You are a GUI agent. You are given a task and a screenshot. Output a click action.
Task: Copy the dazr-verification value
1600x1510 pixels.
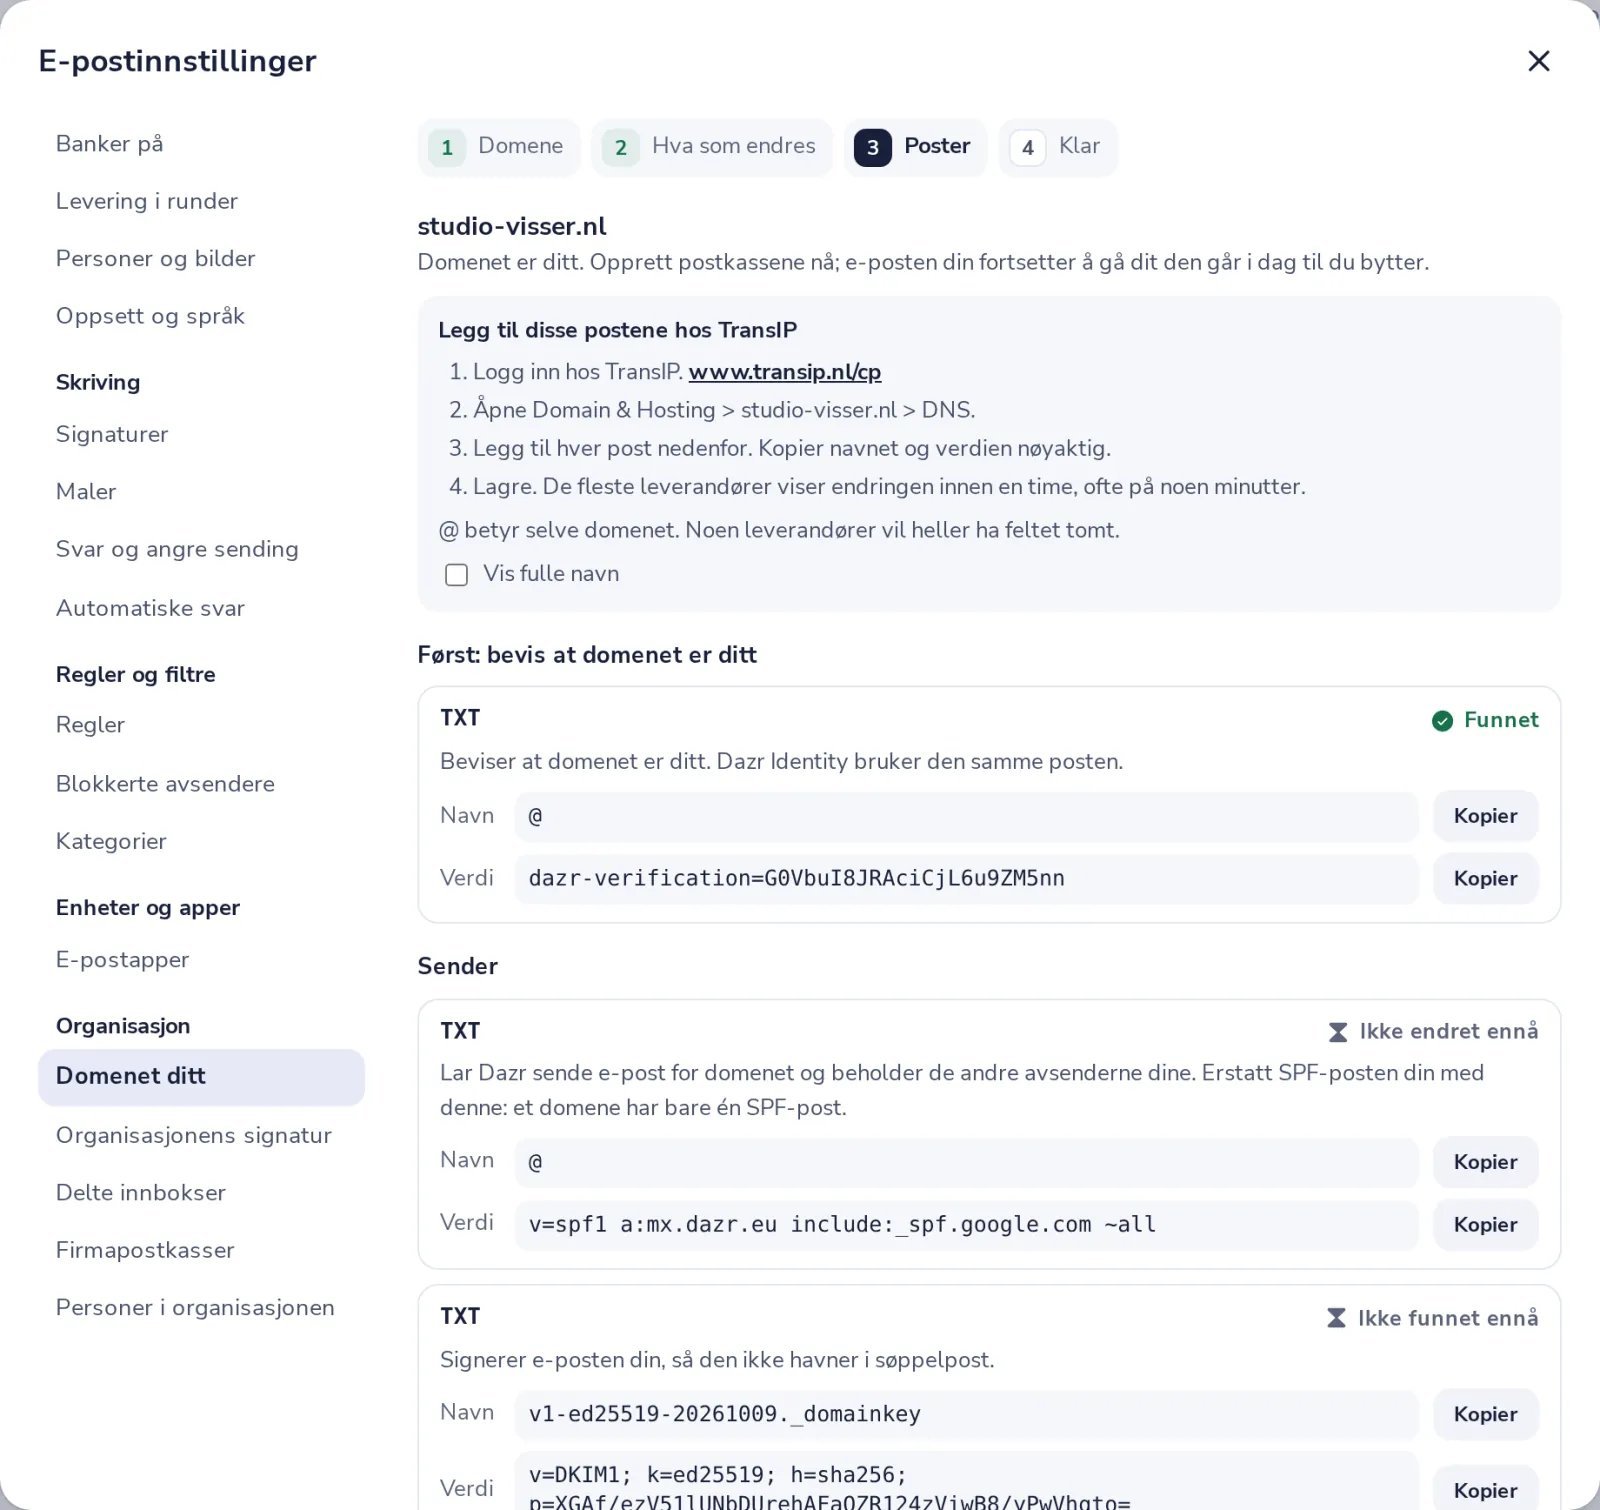click(x=1485, y=879)
